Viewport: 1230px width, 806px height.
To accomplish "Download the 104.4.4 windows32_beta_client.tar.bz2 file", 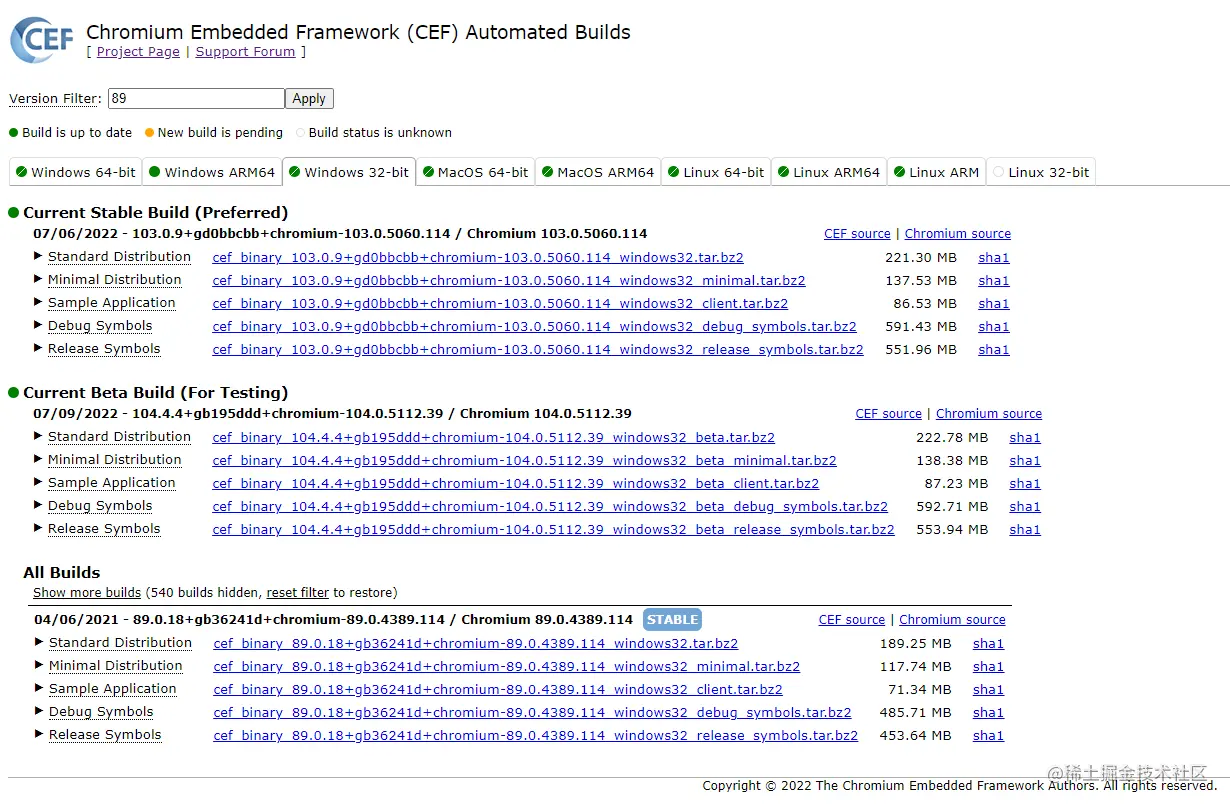I will (515, 484).
